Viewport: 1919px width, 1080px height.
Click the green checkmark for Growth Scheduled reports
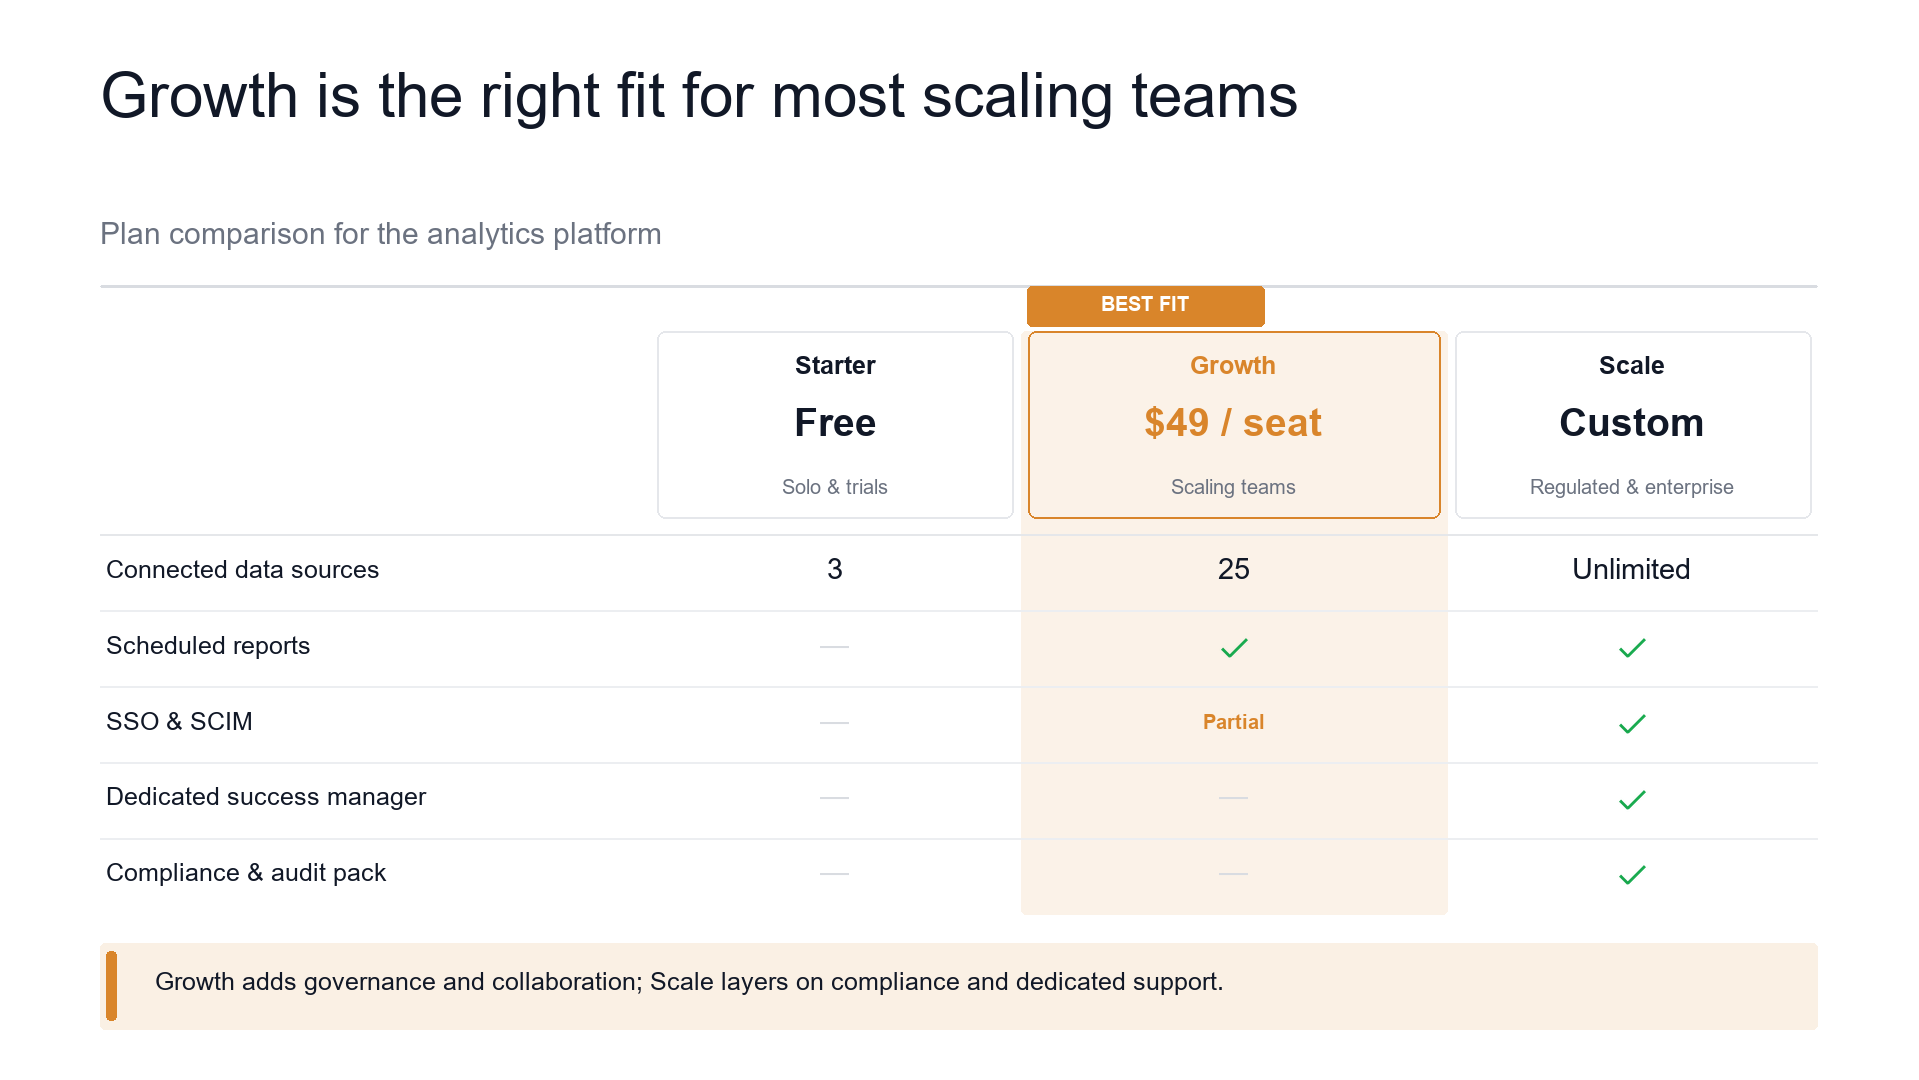(1234, 648)
